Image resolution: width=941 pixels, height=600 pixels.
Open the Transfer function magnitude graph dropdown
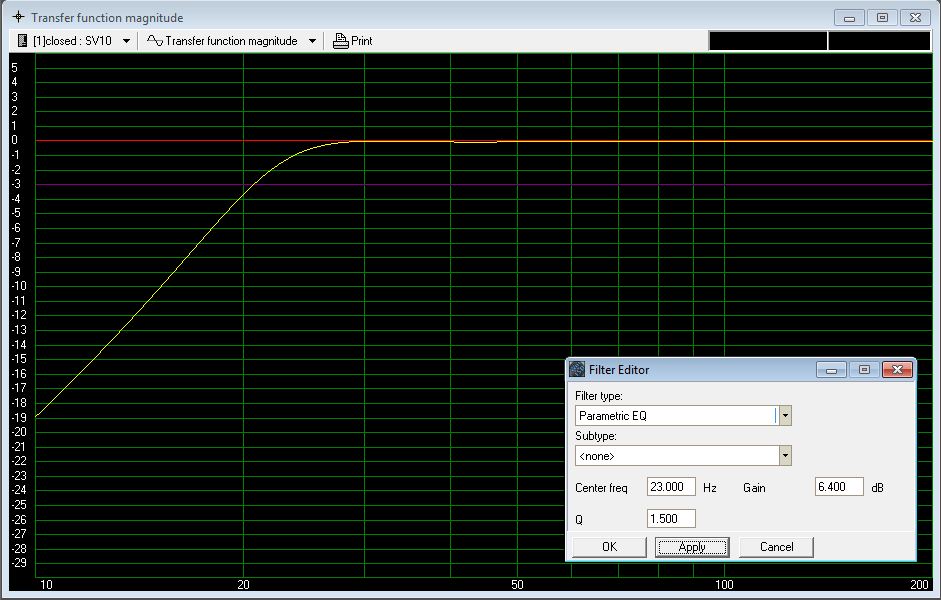[x=313, y=41]
